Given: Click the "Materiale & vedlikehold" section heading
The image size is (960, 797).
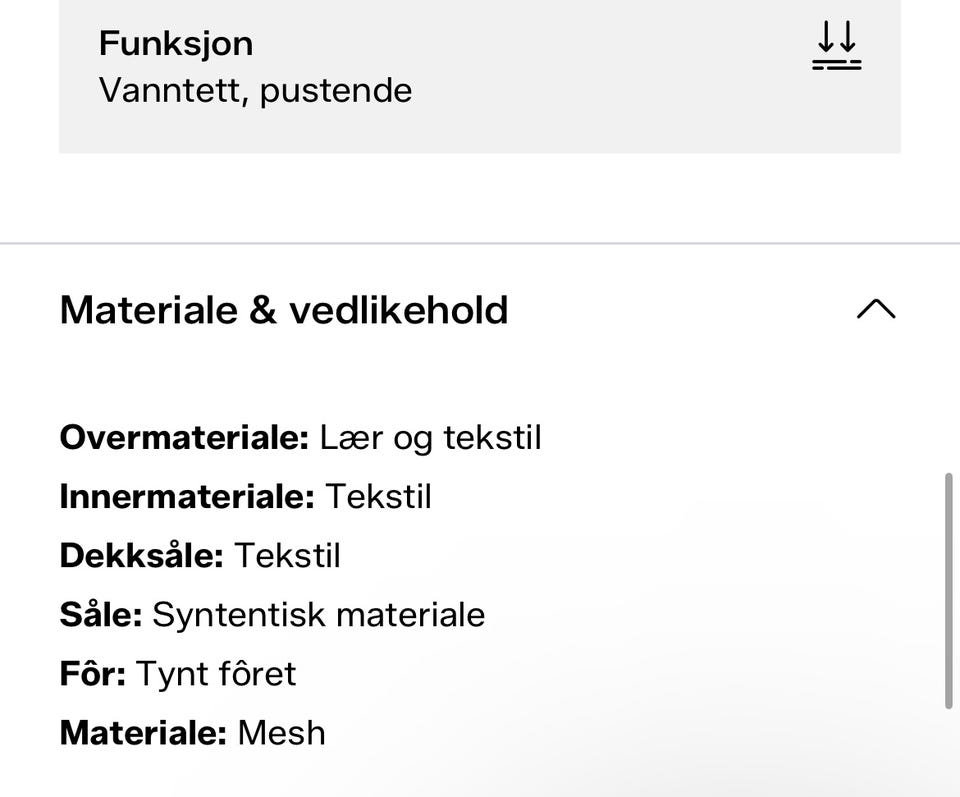Looking at the screenshot, I should [x=284, y=310].
